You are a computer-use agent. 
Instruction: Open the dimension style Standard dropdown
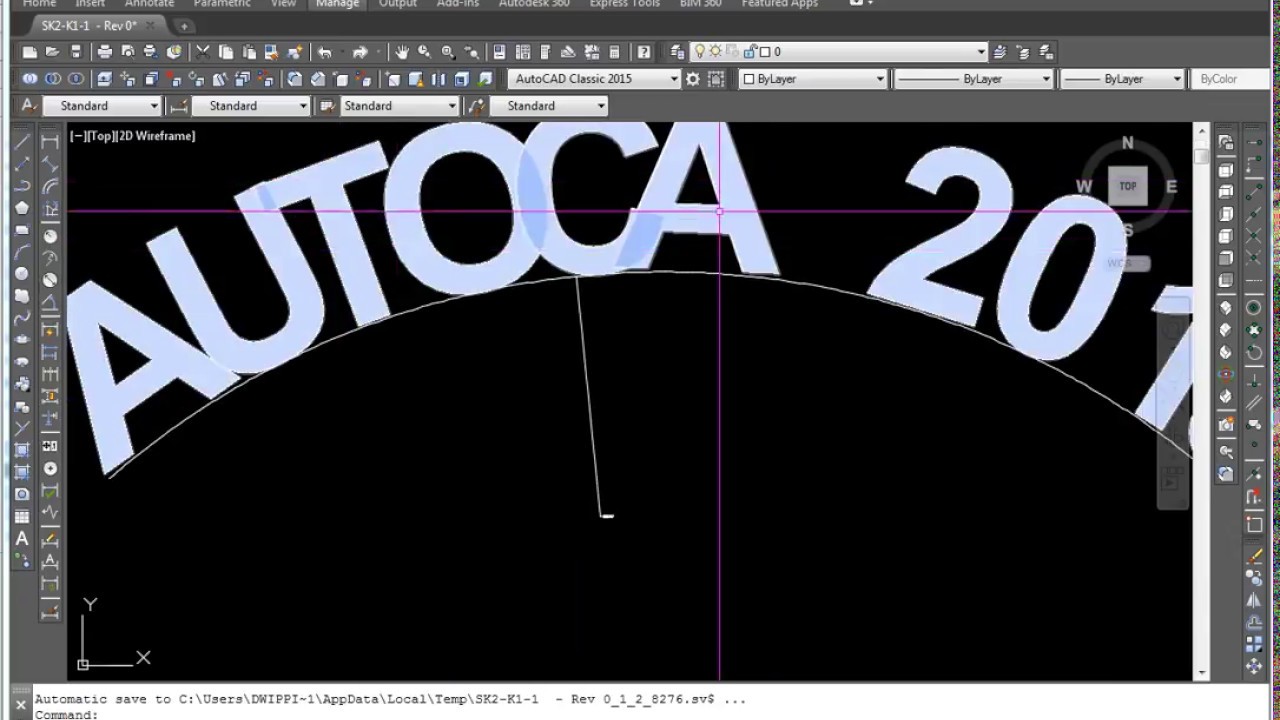[303, 106]
